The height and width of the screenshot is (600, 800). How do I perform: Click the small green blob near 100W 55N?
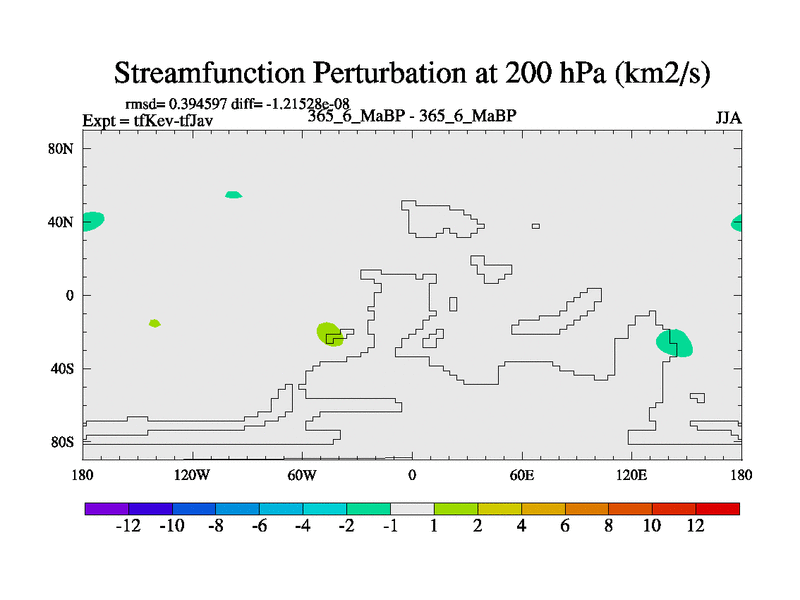coord(233,194)
